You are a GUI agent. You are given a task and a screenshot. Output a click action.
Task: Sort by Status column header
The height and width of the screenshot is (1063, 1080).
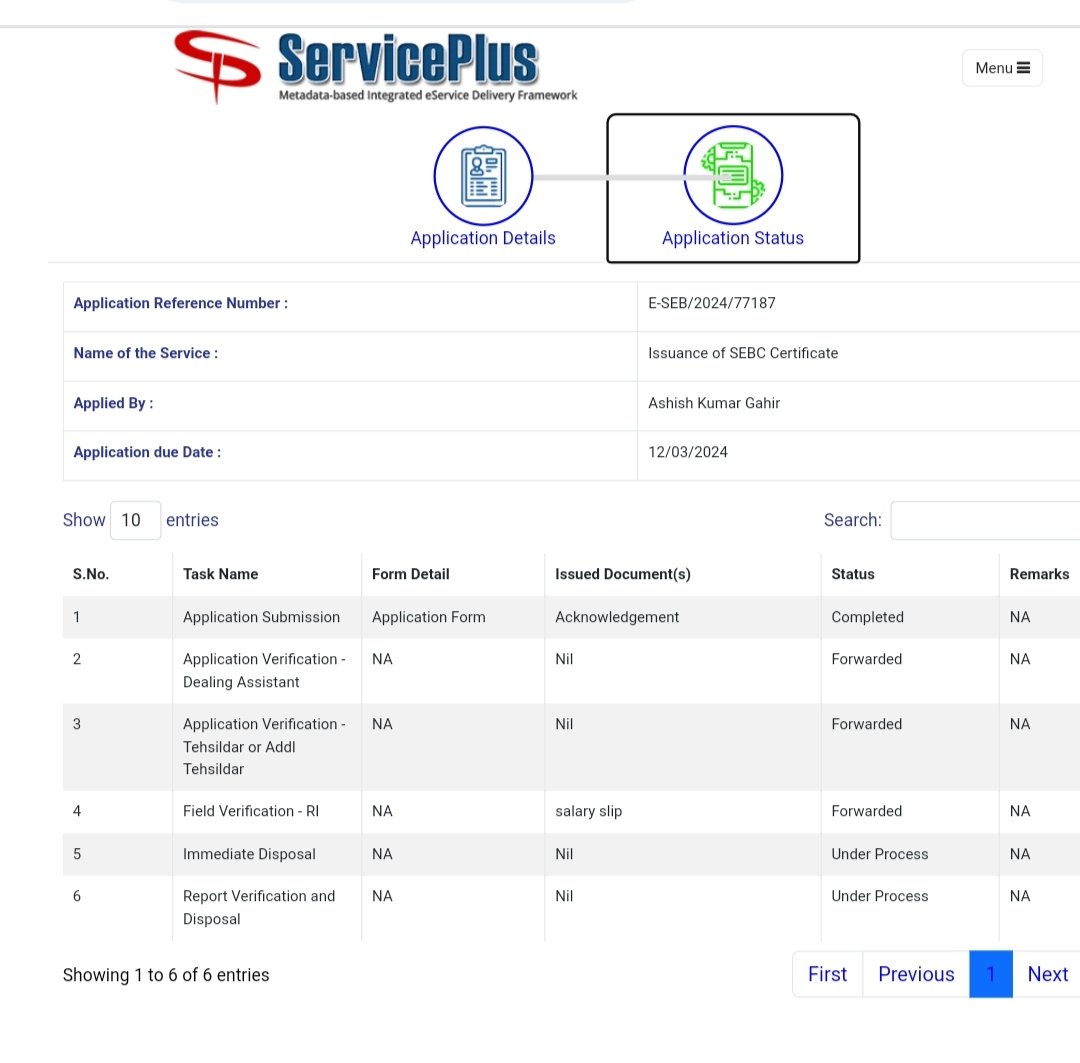(853, 574)
